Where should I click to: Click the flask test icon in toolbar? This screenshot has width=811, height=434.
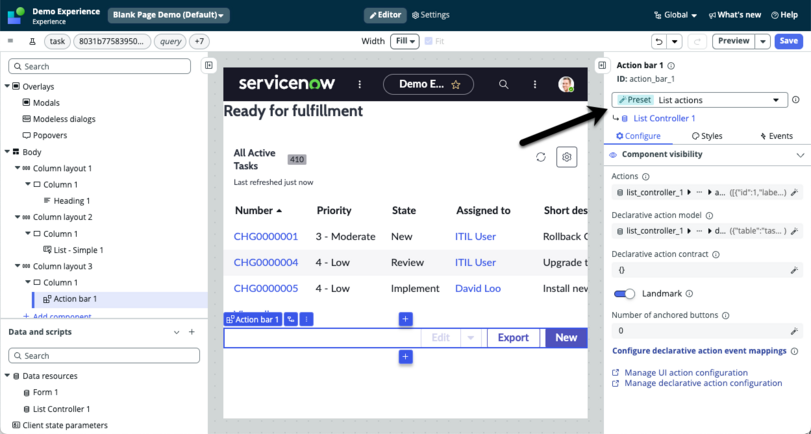tap(32, 41)
